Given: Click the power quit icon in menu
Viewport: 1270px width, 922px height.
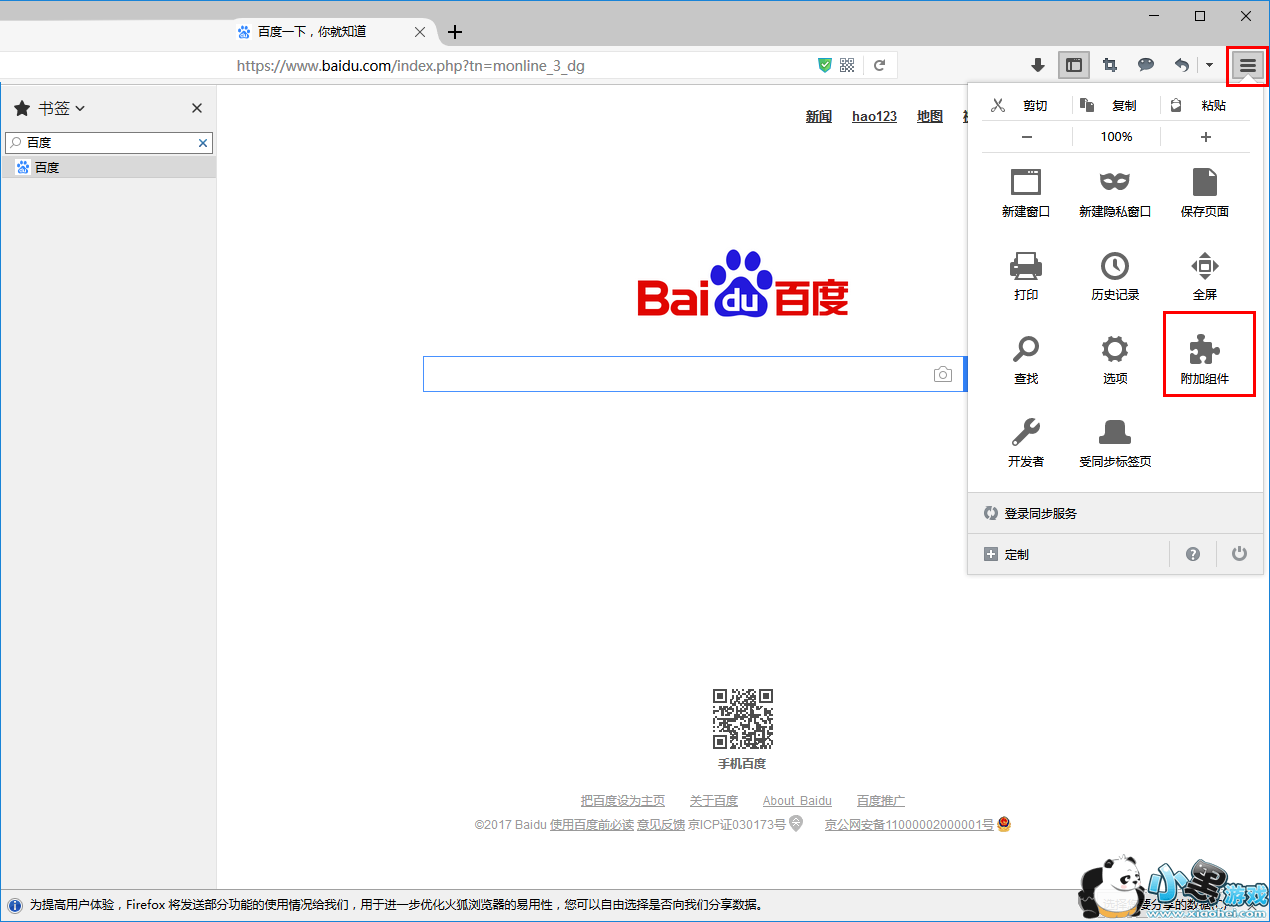Looking at the screenshot, I should coord(1240,554).
